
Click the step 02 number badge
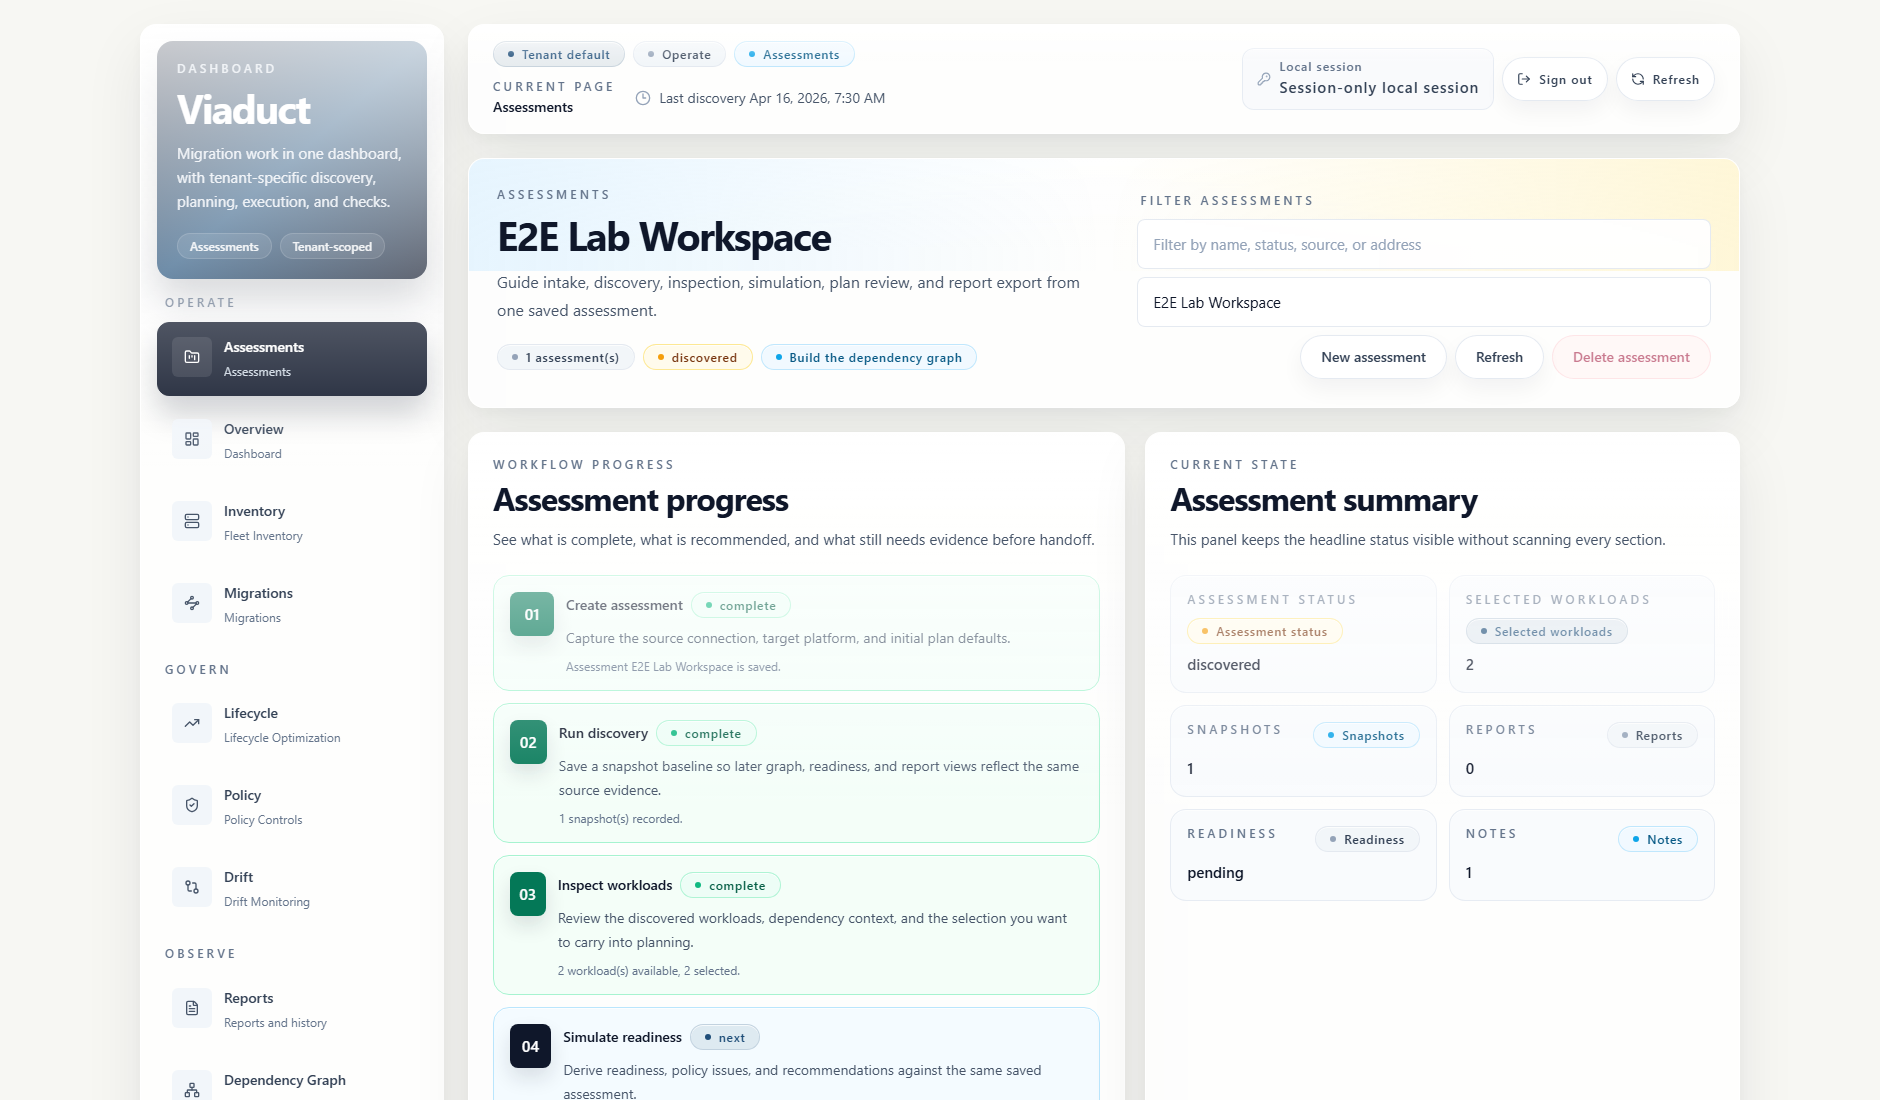click(x=528, y=742)
